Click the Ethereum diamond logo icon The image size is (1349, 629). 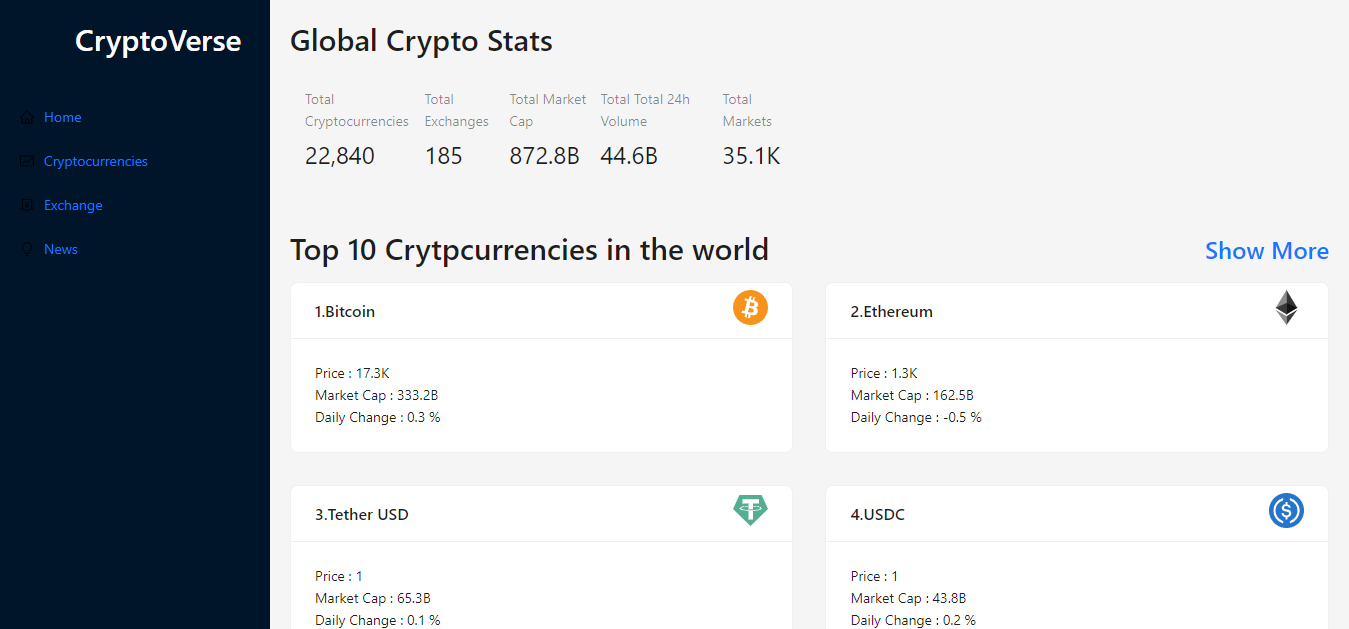(1286, 307)
